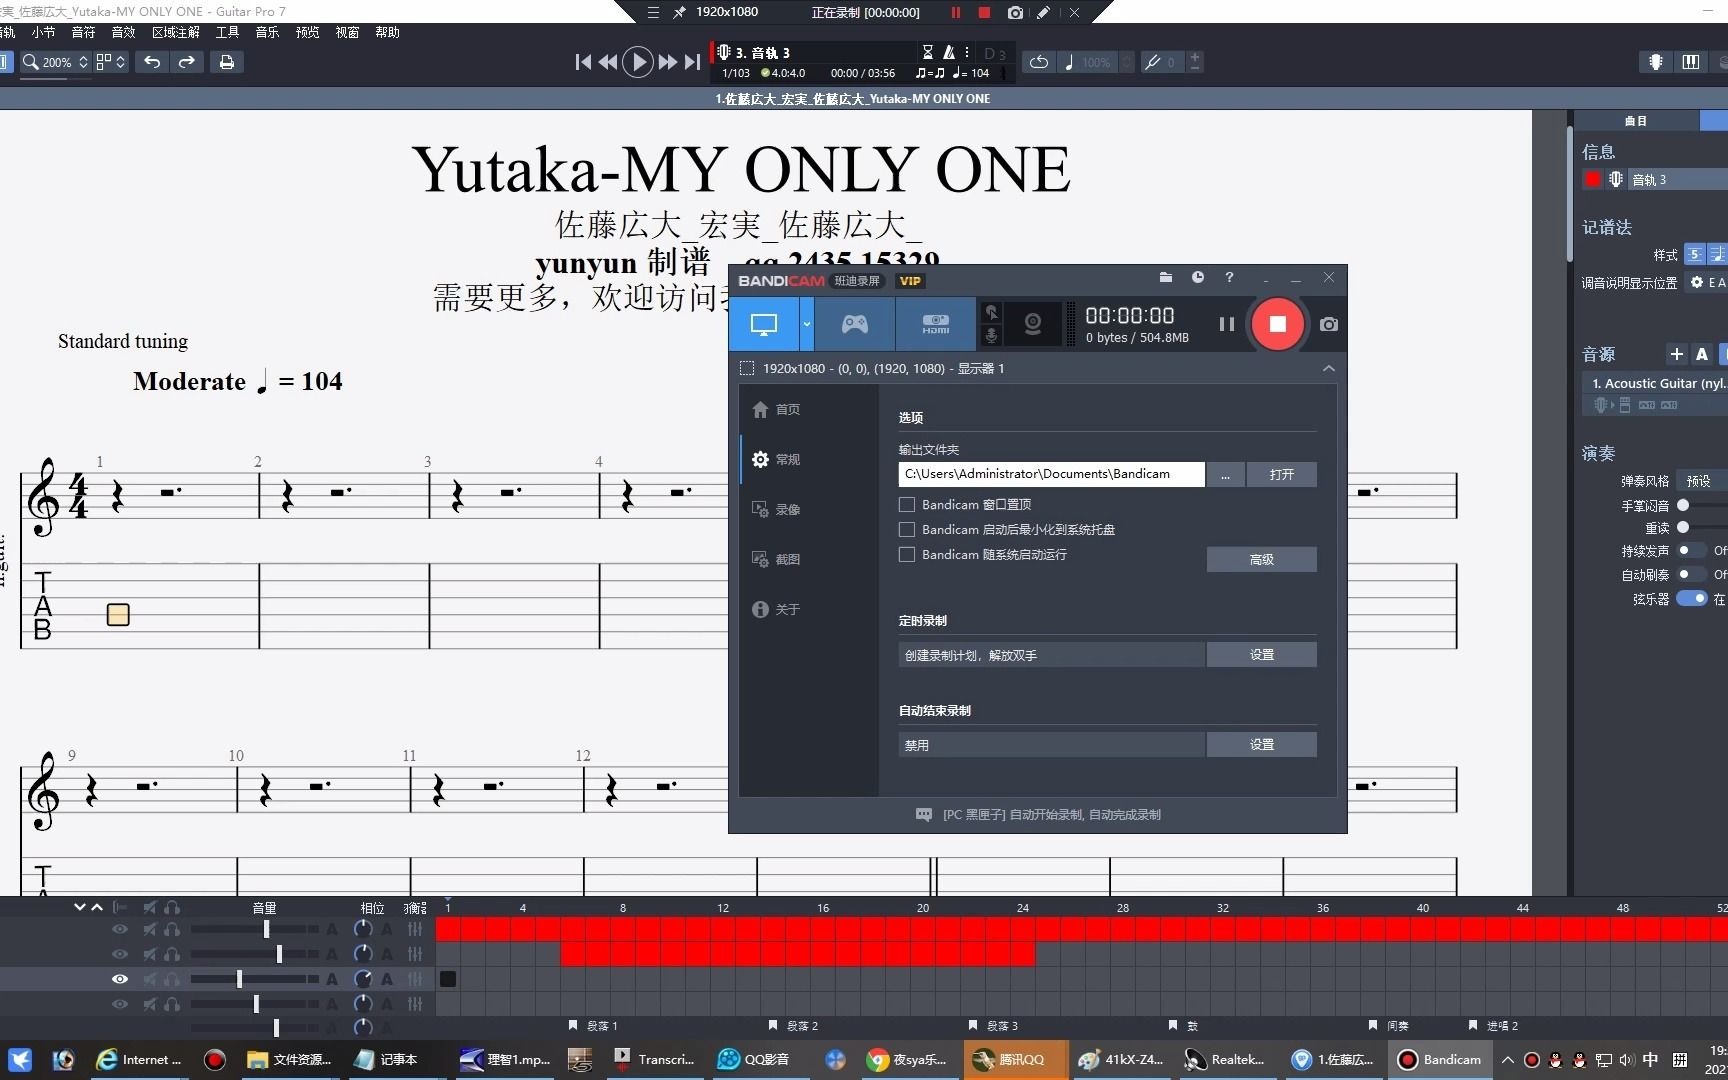Fast forward one bar in playback
The image size is (1728, 1080).
[667, 62]
